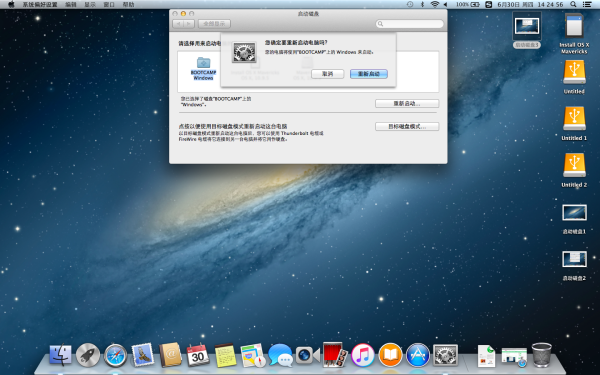
Task: Click the date and time in menu bar
Action: [x=530, y=5]
